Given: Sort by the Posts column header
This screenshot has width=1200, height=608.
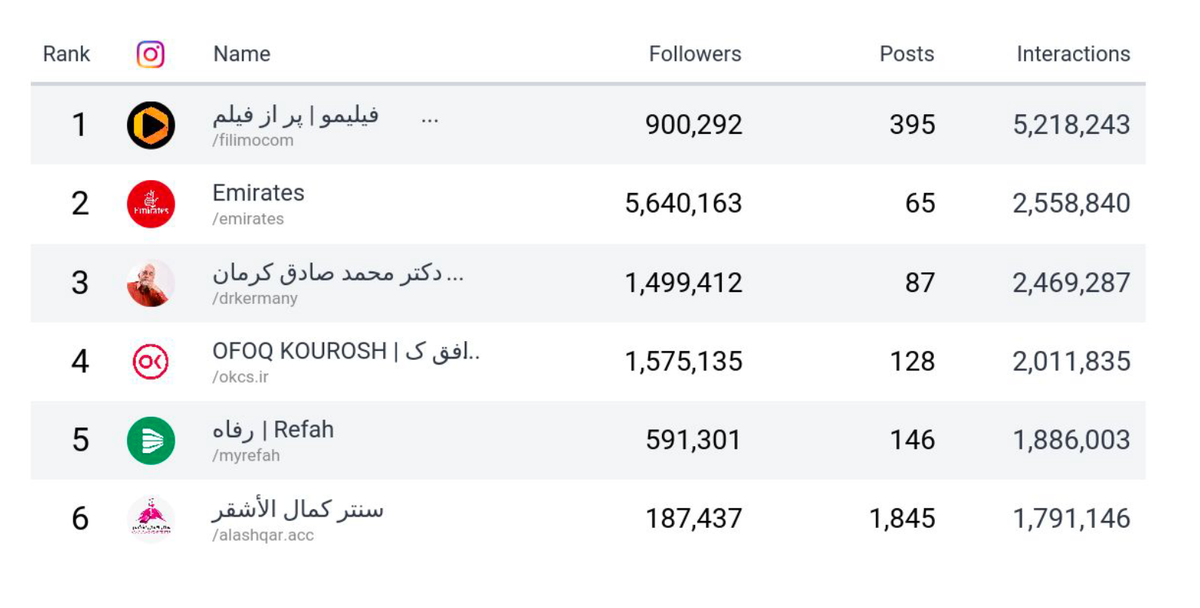Looking at the screenshot, I should (907, 54).
